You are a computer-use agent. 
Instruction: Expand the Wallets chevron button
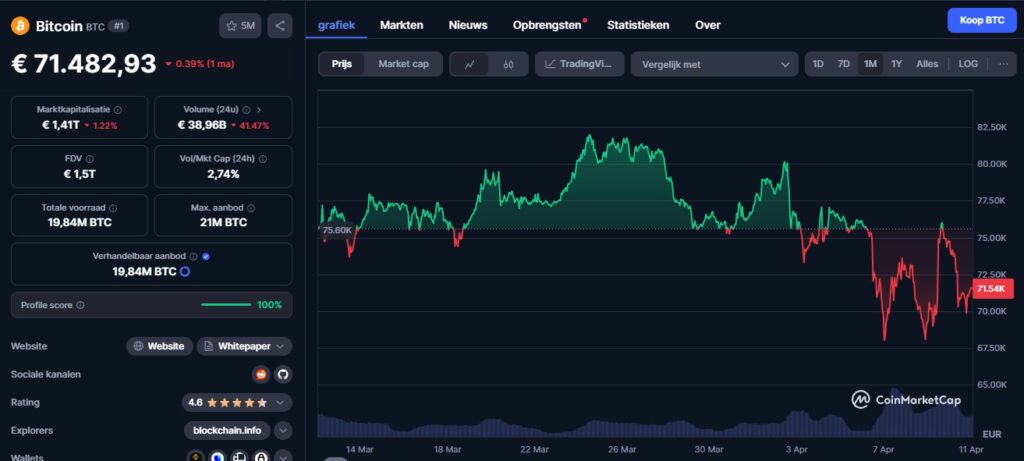(283, 456)
